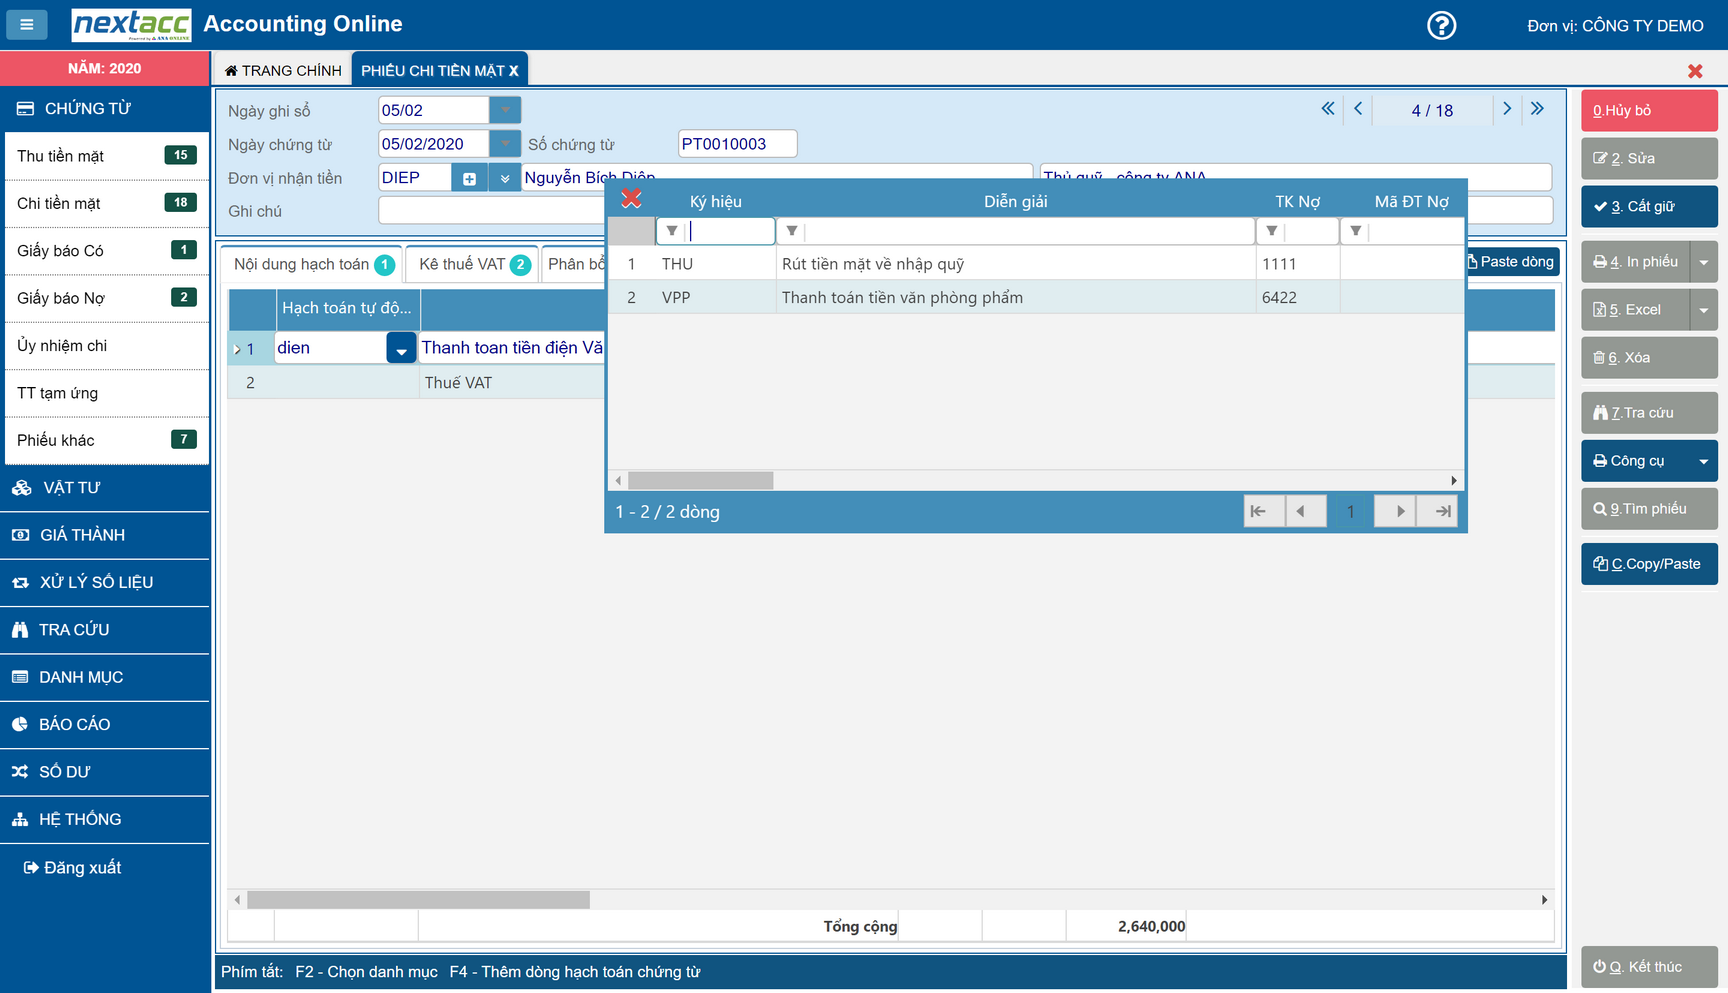
Task: Open Chi tiền mặt in sidebar
Action: coord(106,203)
